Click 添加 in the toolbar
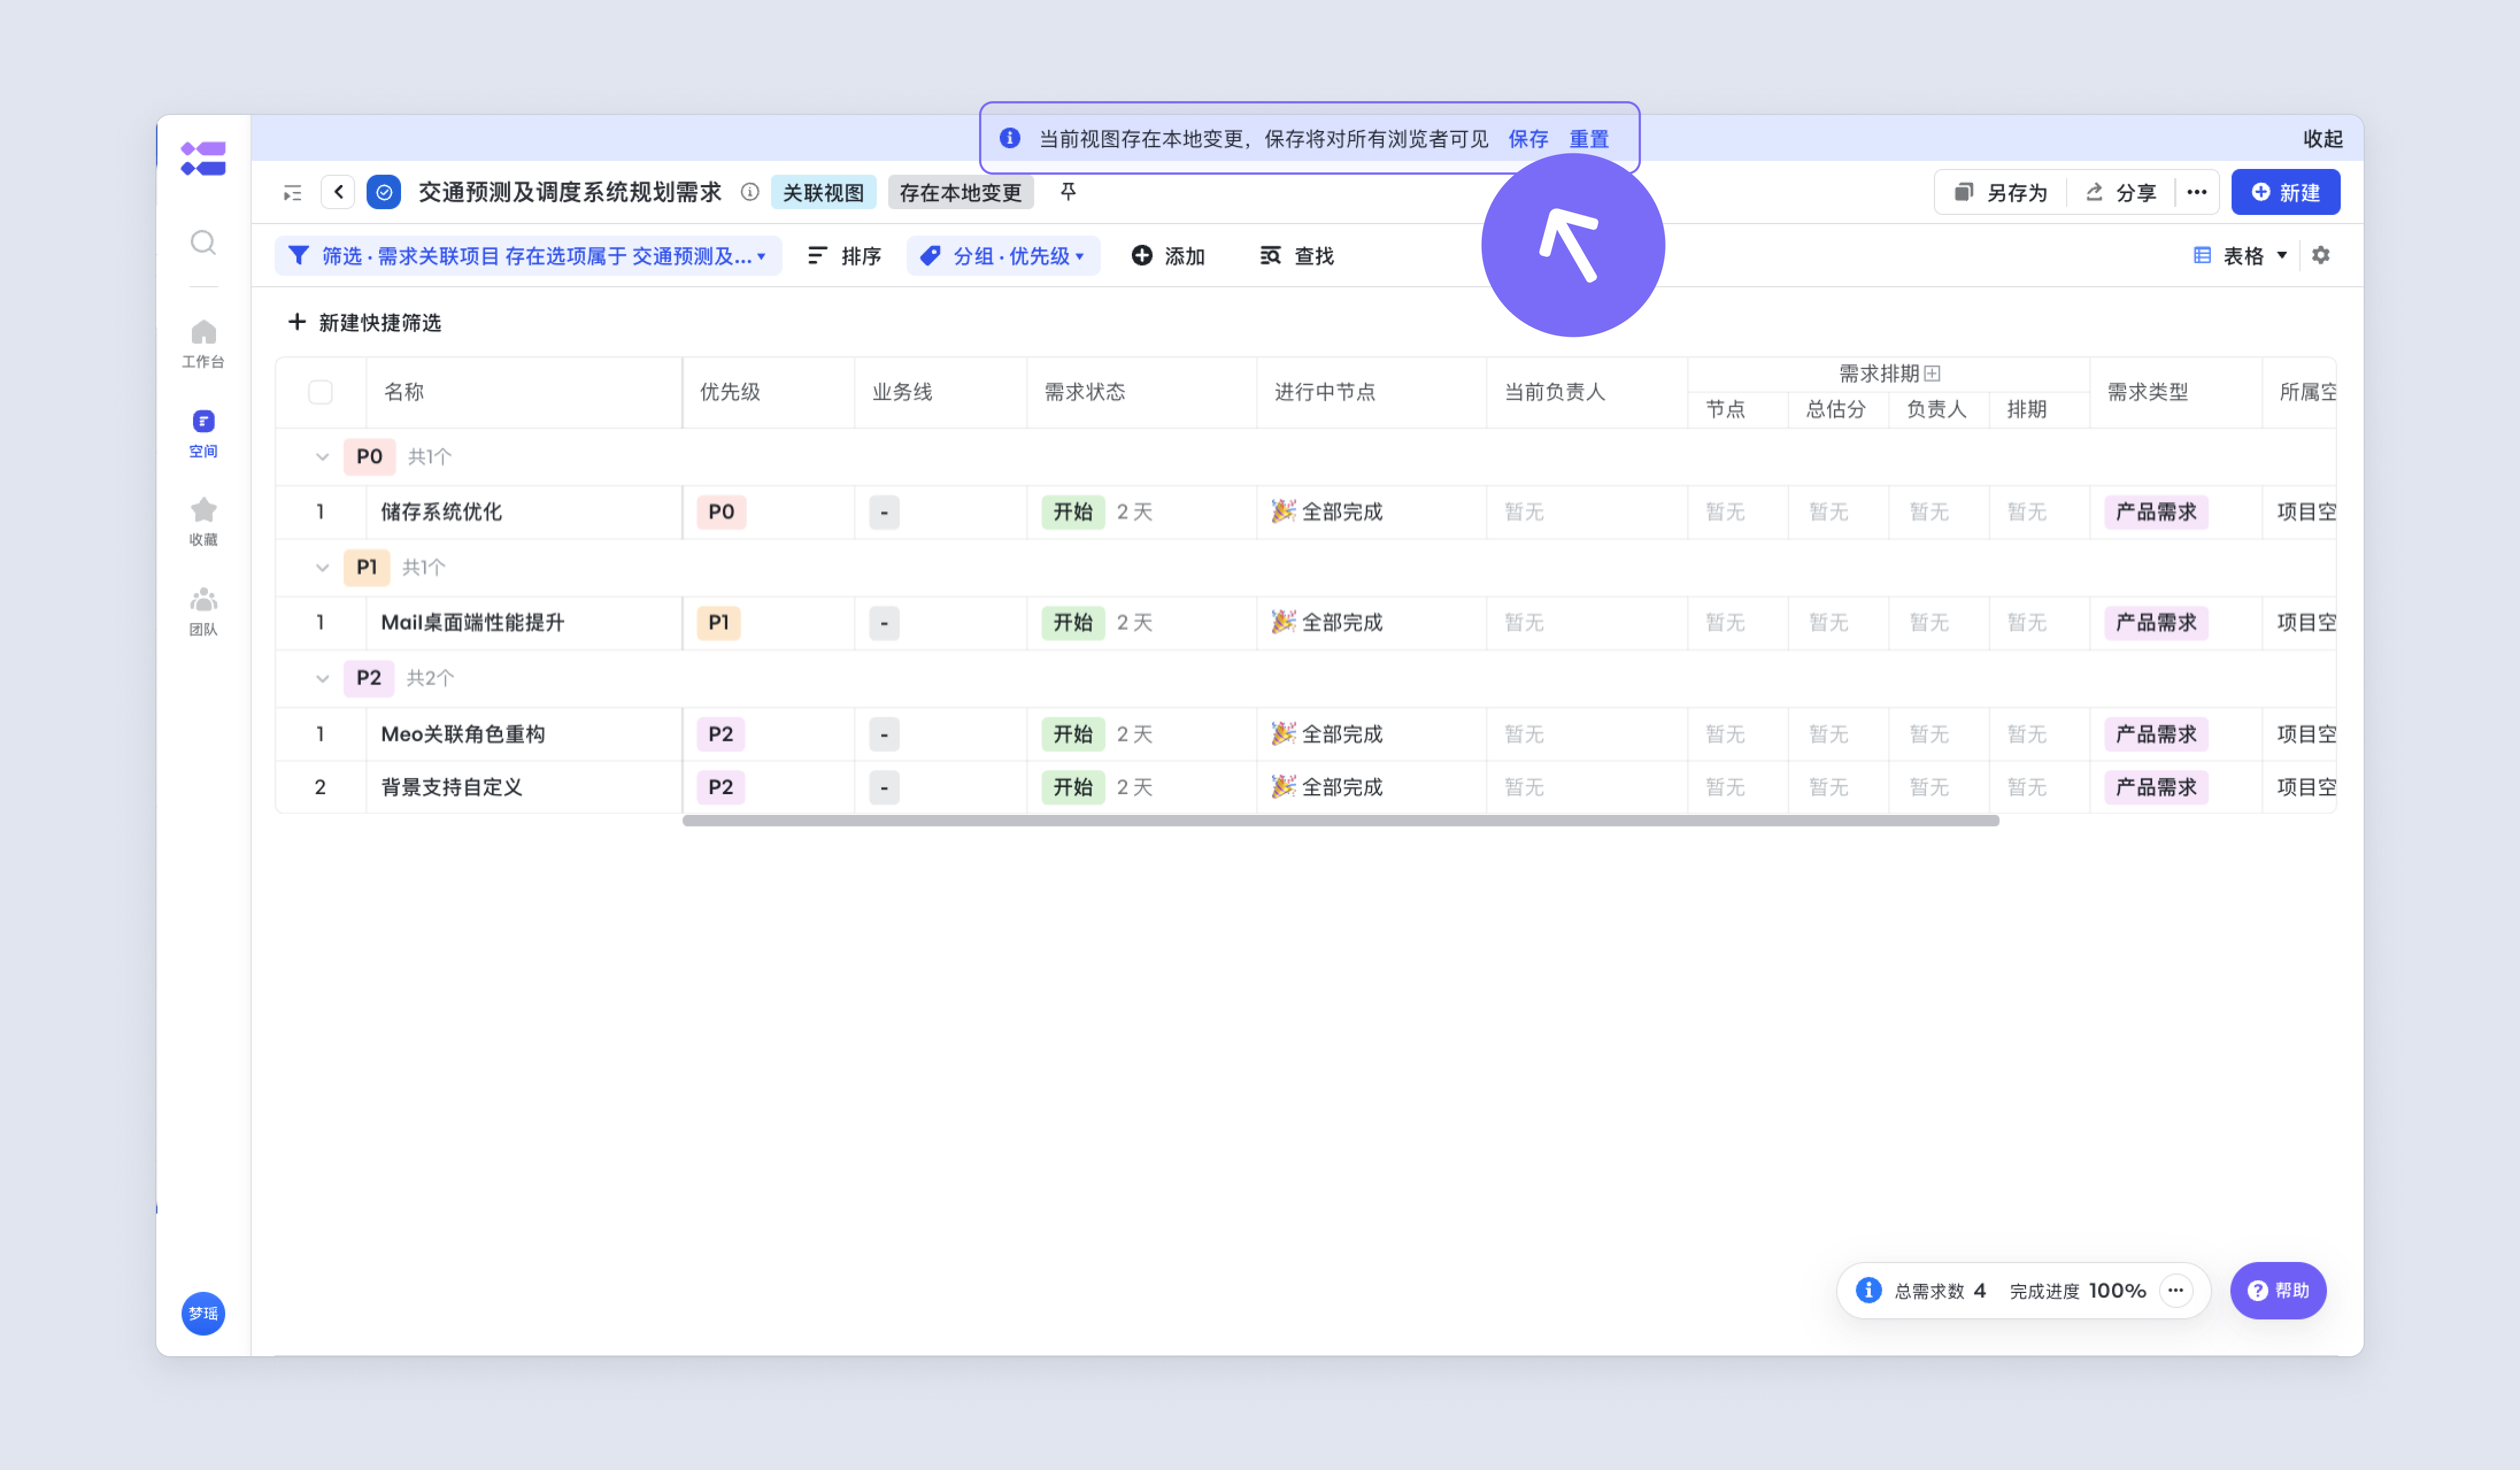 pyautogui.click(x=1168, y=256)
